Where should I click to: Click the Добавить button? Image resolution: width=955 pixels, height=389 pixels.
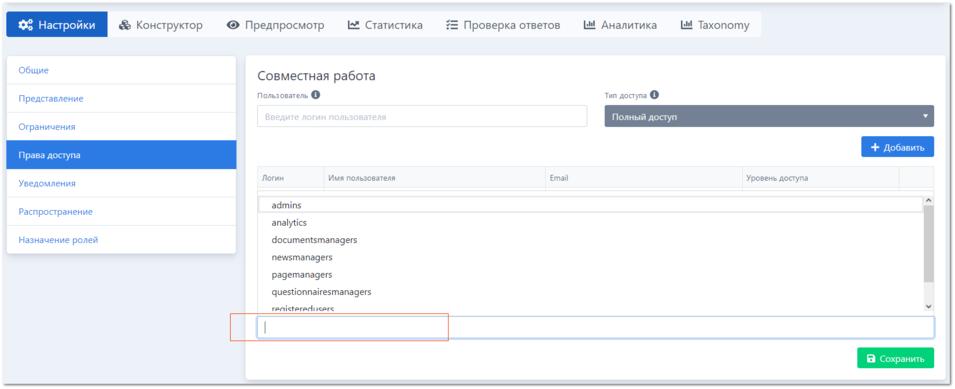click(897, 147)
